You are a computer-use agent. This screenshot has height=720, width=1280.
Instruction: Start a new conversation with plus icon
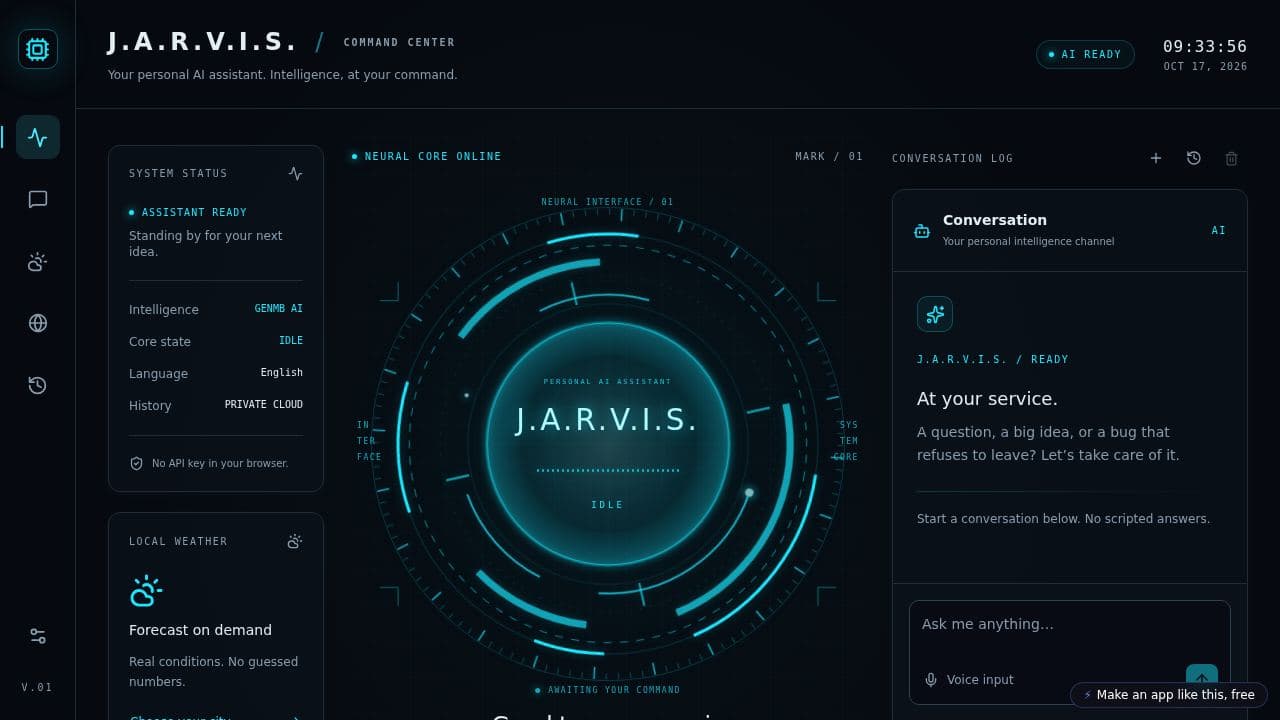[x=1156, y=158]
